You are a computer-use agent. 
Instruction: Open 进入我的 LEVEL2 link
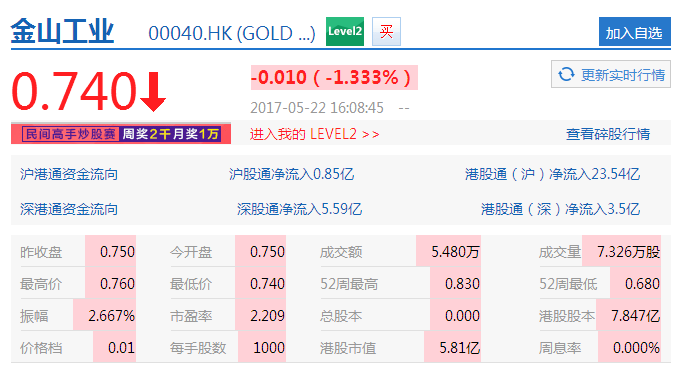315,134
